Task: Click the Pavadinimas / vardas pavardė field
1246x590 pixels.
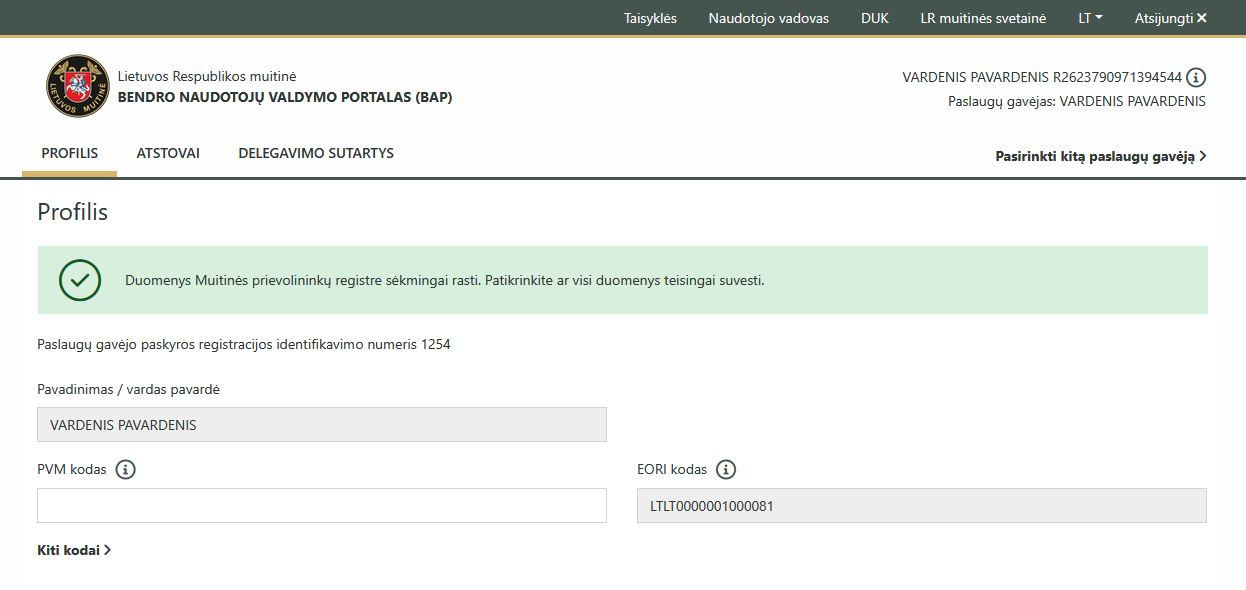Action: (322, 424)
